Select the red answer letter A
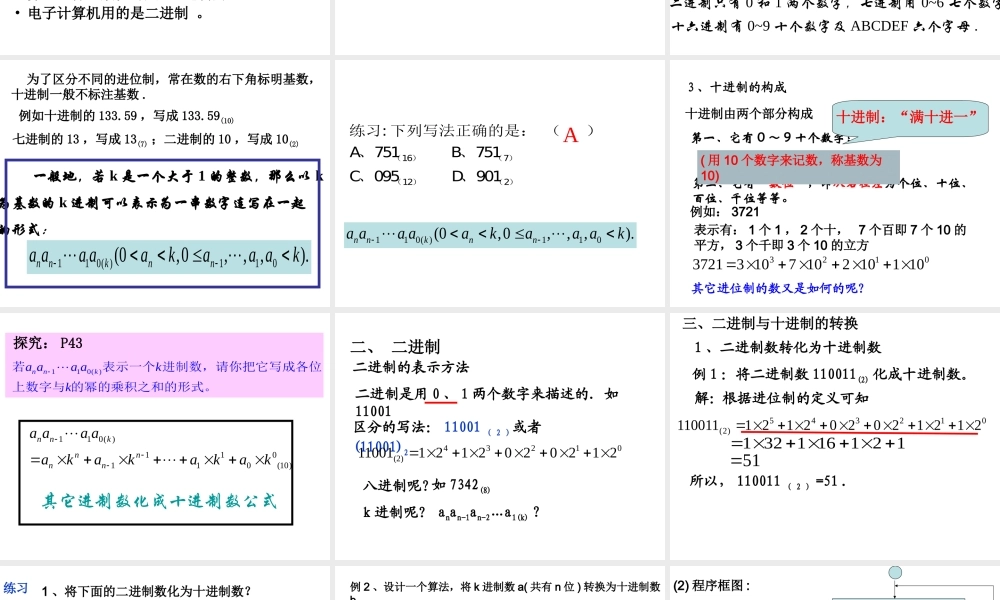Viewport: 1000px width, 600px height. click(570, 134)
